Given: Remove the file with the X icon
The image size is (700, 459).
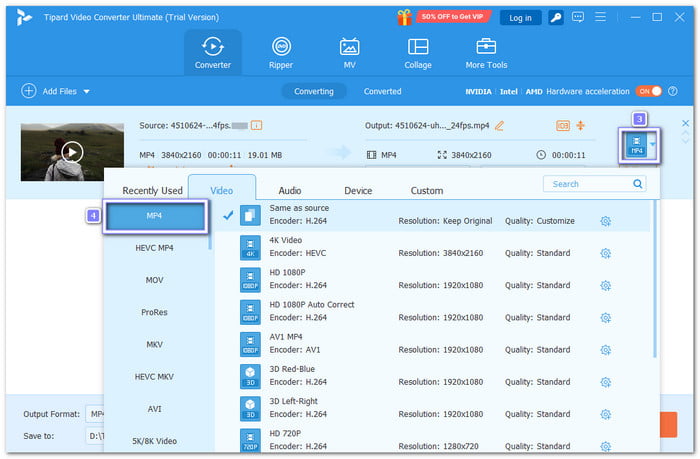Looking at the screenshot, I should [x=685, y=123].
